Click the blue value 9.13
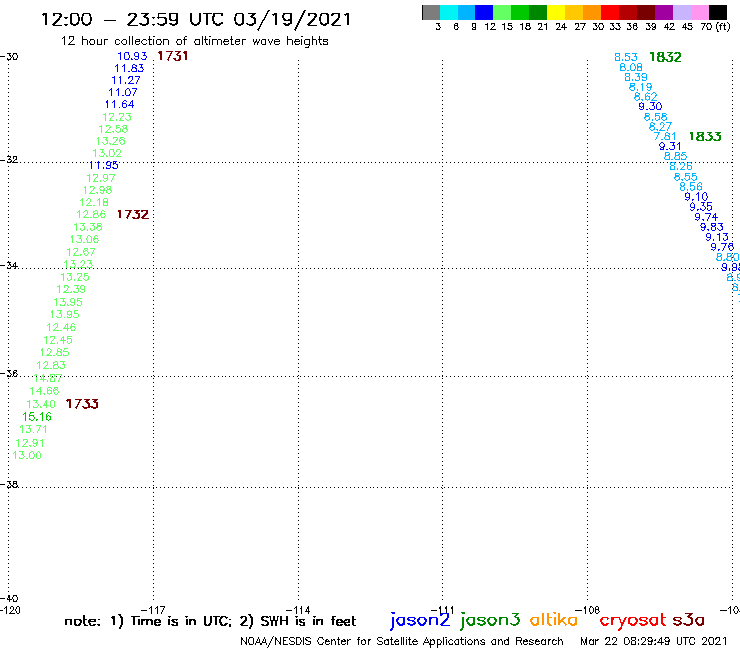The width and height of the screenshot is (740, 650). 717,237
